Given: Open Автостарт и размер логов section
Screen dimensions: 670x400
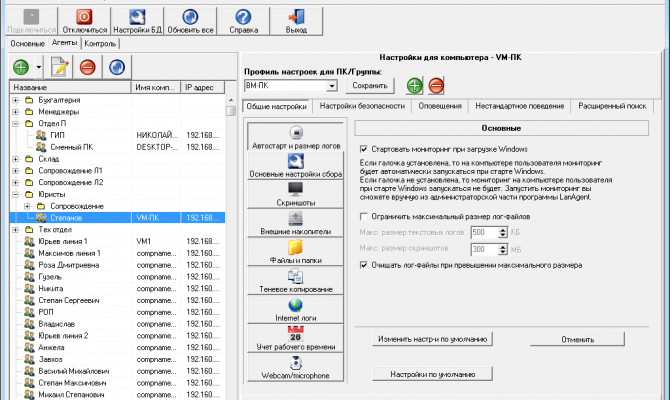Looking at the screenshot, I should (x=296, y=137).
